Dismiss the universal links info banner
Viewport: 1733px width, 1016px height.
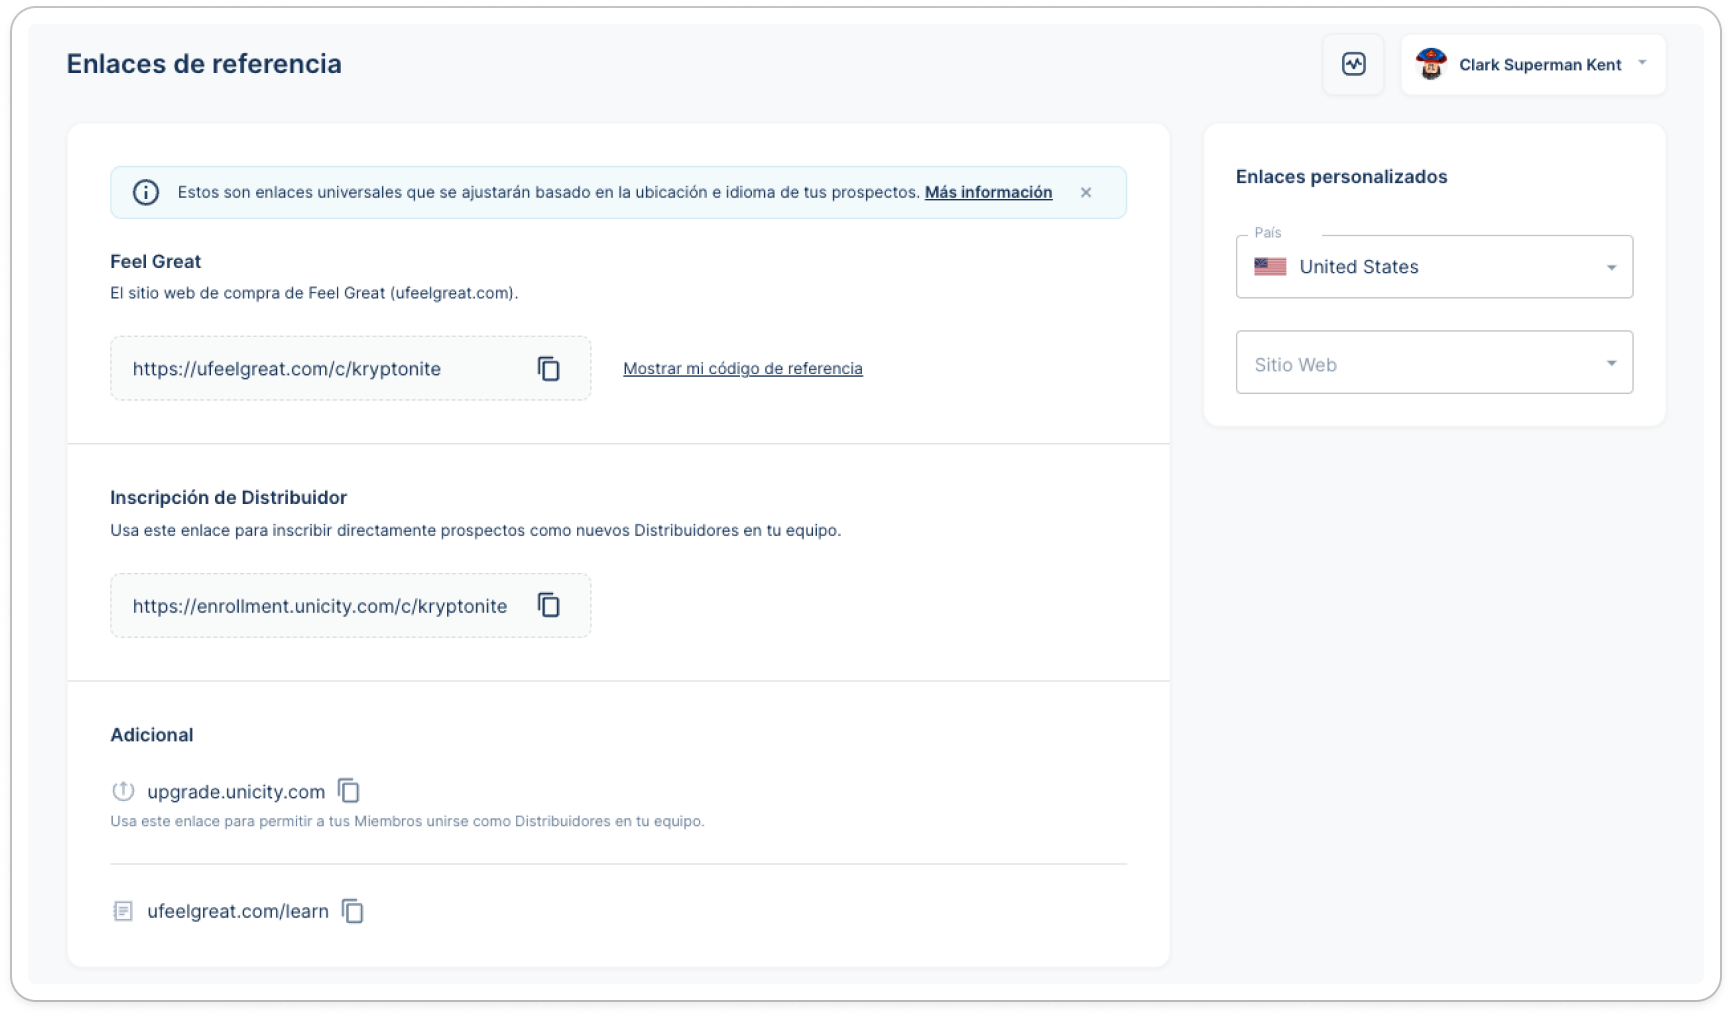pos(1086,192)
